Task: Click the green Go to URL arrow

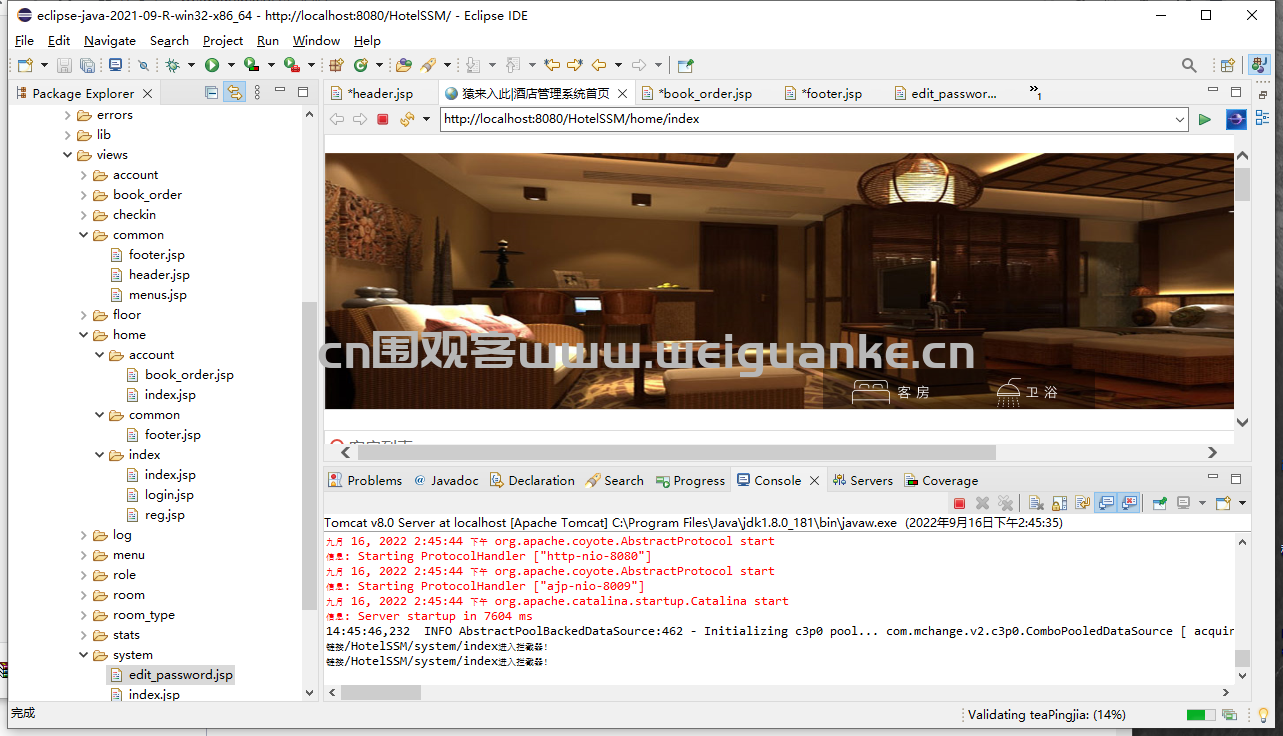Action: pyautogui.click(x=1205, y=119)
